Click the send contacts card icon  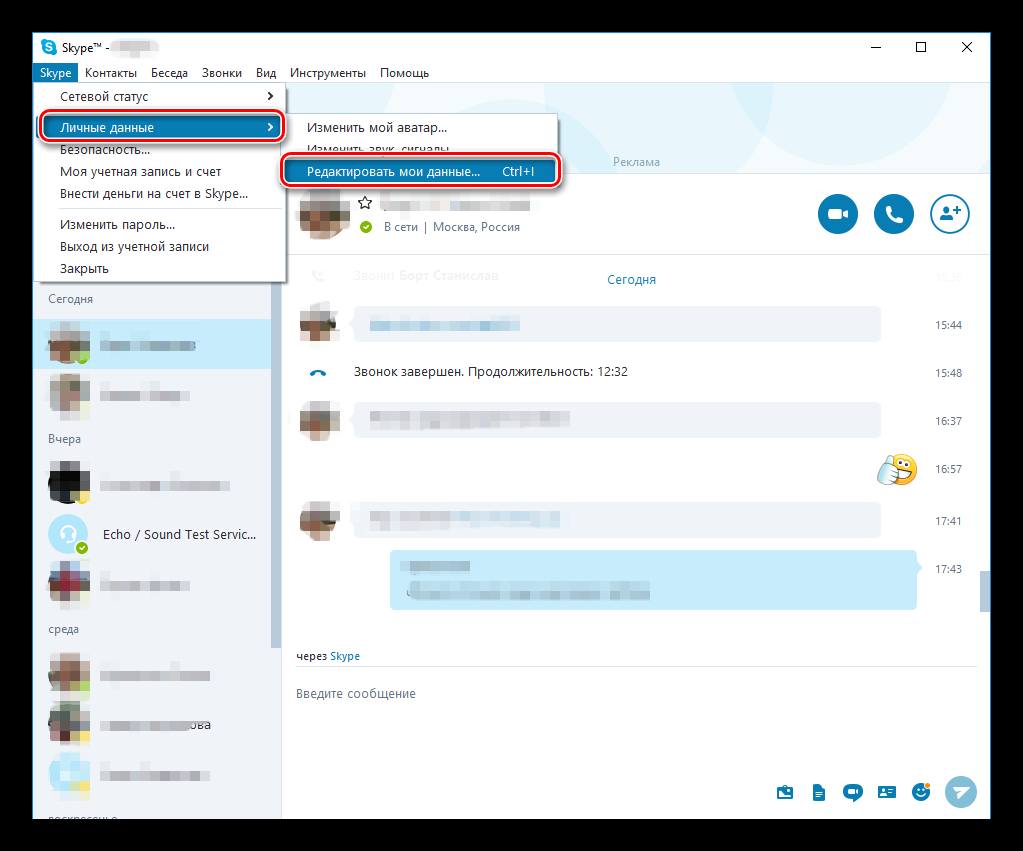tap(886, 792)
